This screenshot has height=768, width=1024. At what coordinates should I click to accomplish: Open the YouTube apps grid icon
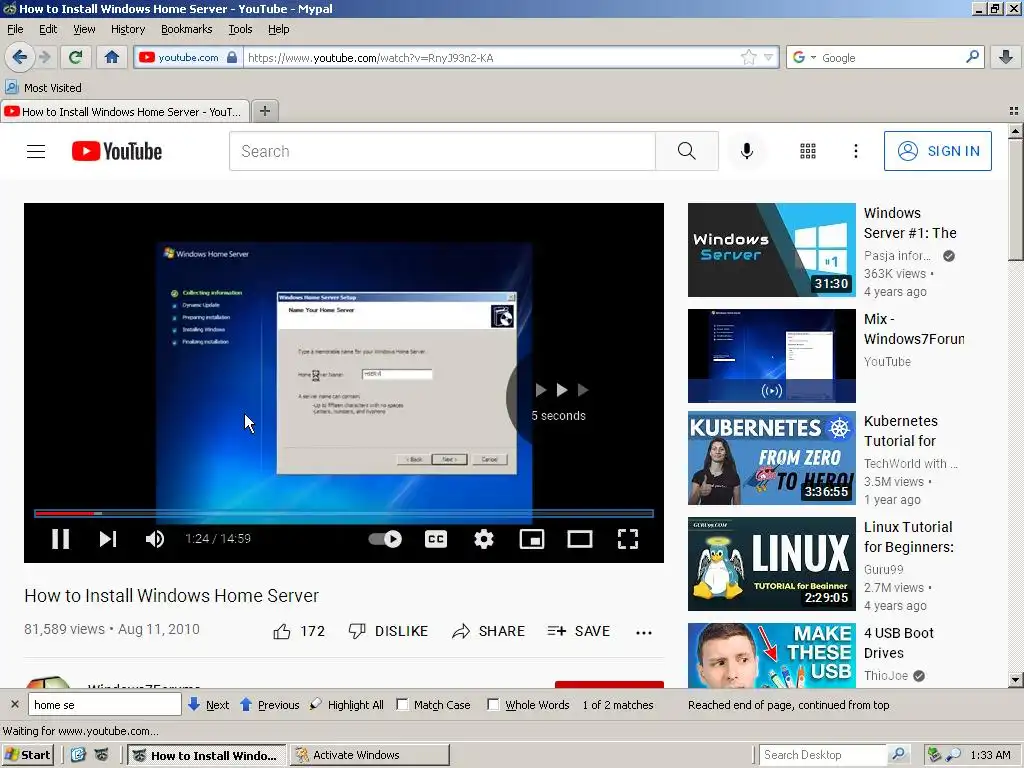808,152
